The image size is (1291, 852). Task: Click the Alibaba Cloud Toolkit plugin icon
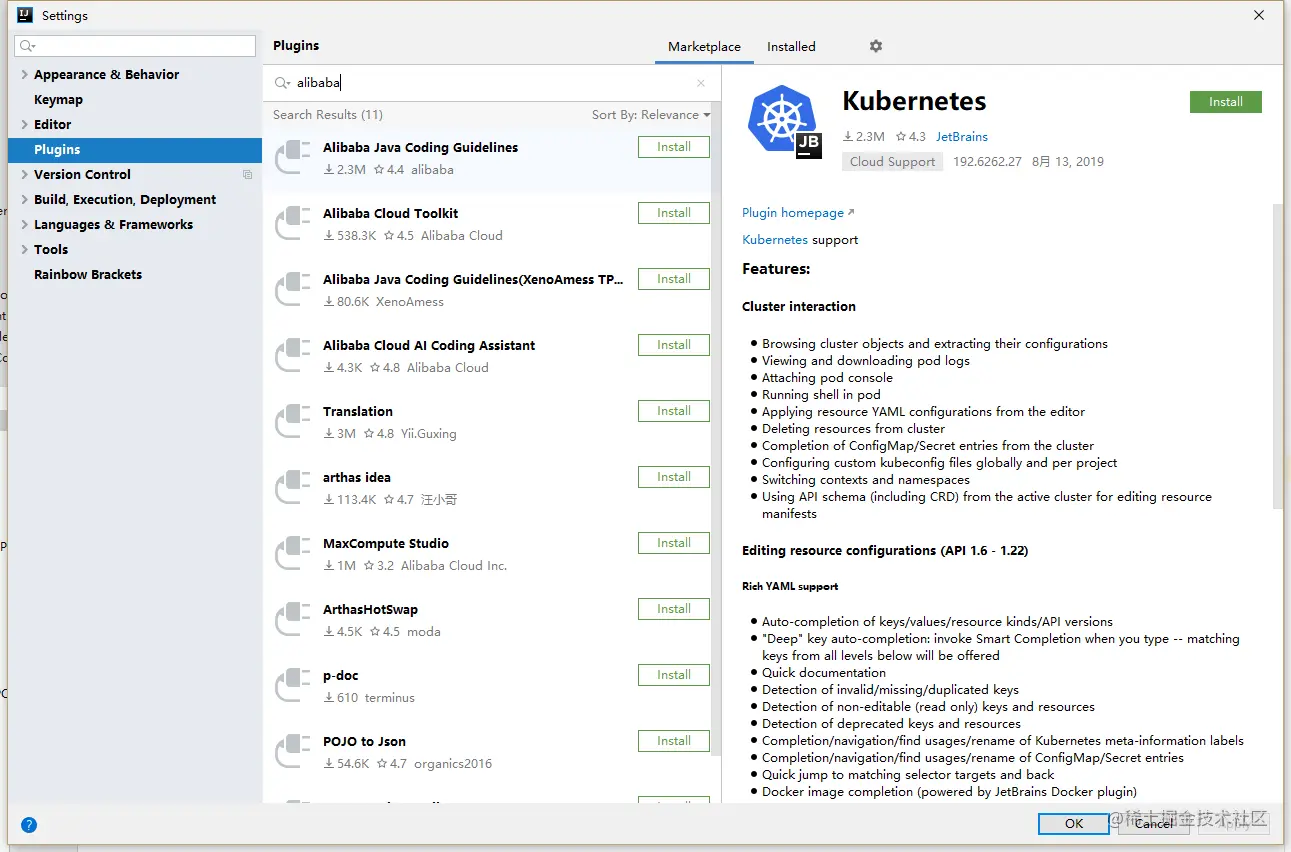pos(293,223)
